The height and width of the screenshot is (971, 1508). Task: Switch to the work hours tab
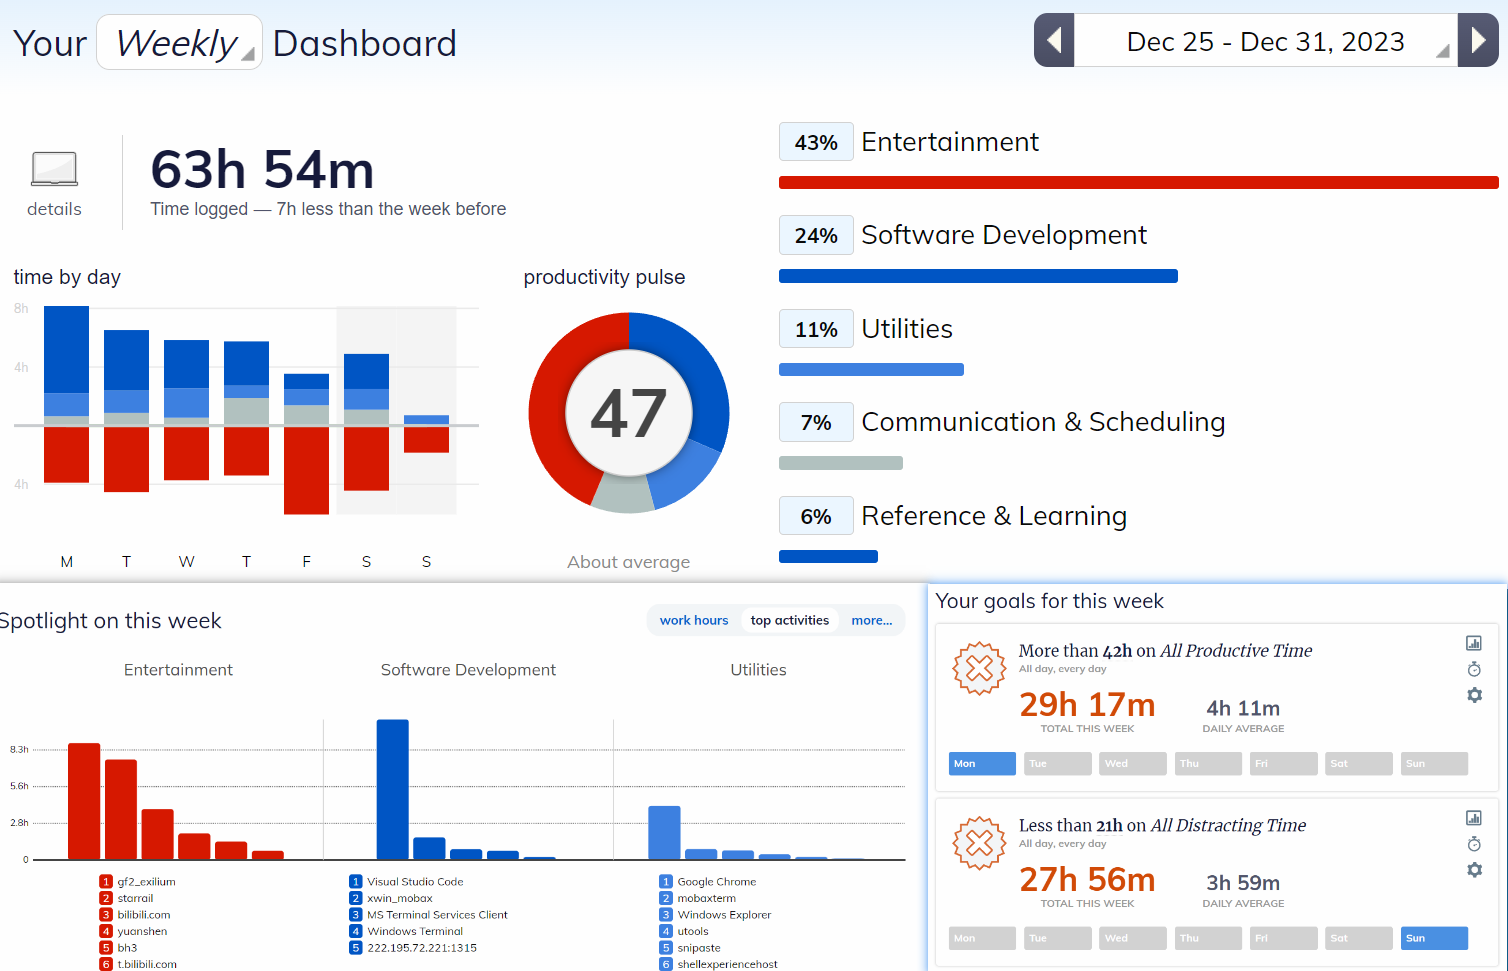click(694, 620)
